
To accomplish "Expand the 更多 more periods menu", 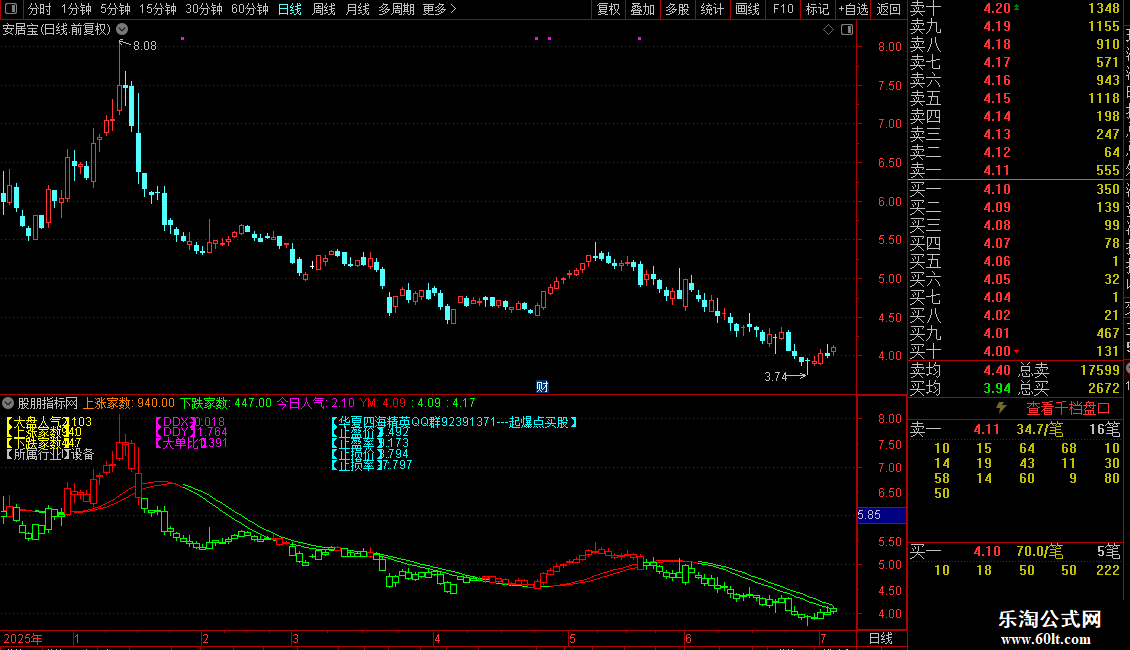I will tap(439, 9).
